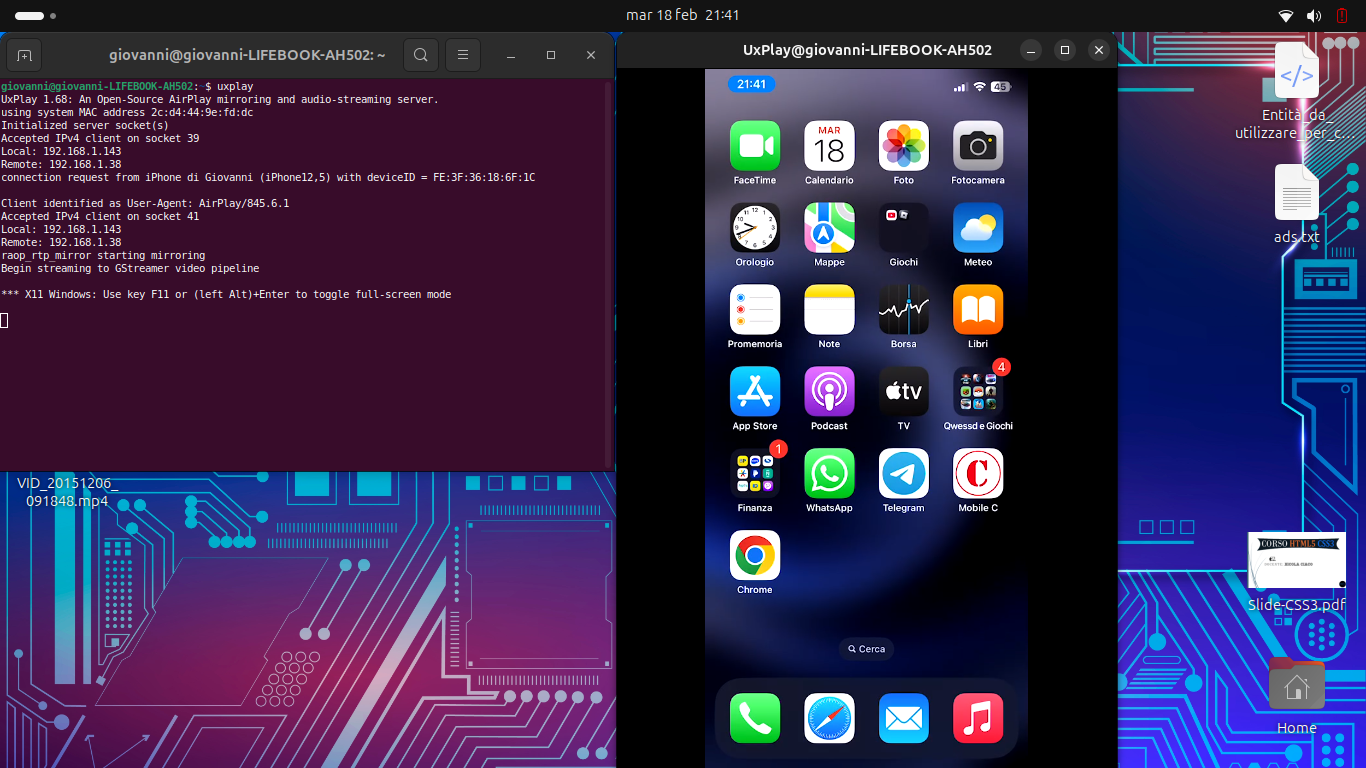Screen dimensions: 1366x768
Task: Launch the Fotocamera app
Action: [x=977, y=146]
